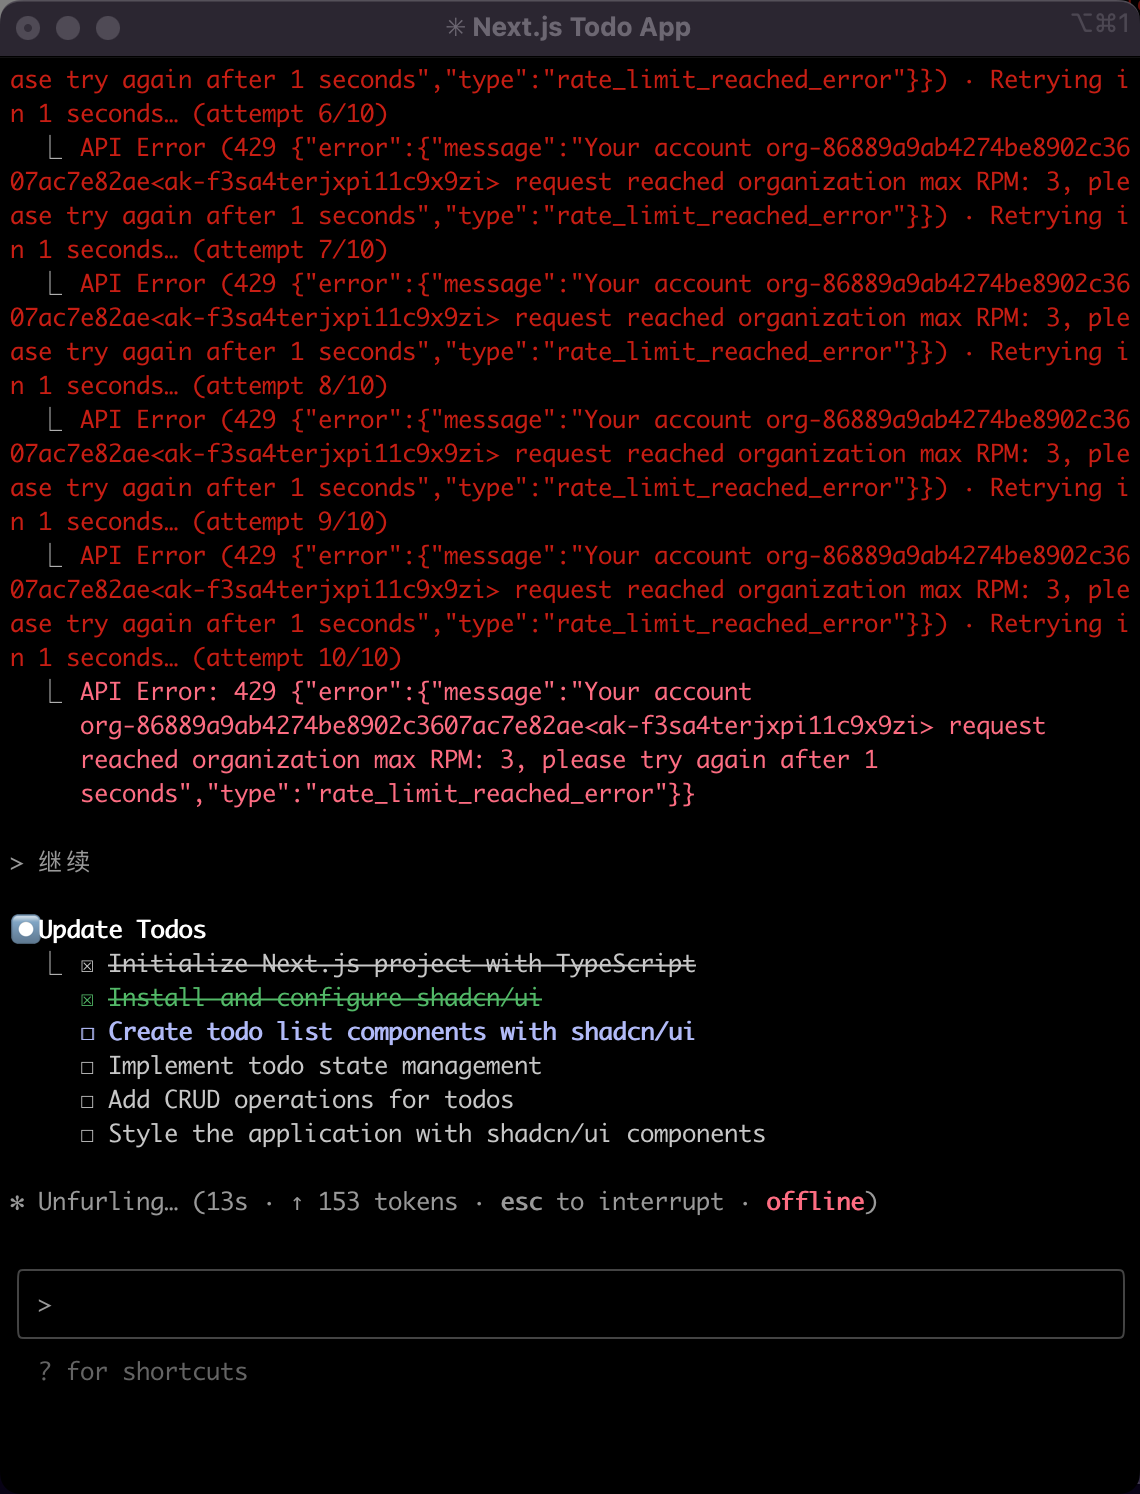This screenshot has width=1140, height=1494.
Task: Check the Implement todo state management box
Action: pos(88,1068)
